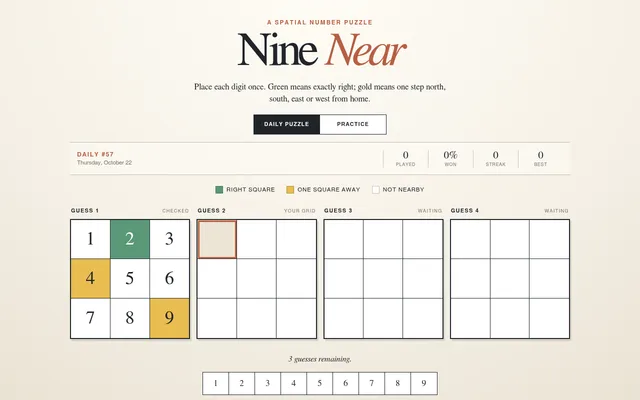Click the white 3 cell in Guess 1
The height and width of the screenshot is (400, 640).
click(x=169, y=239)
